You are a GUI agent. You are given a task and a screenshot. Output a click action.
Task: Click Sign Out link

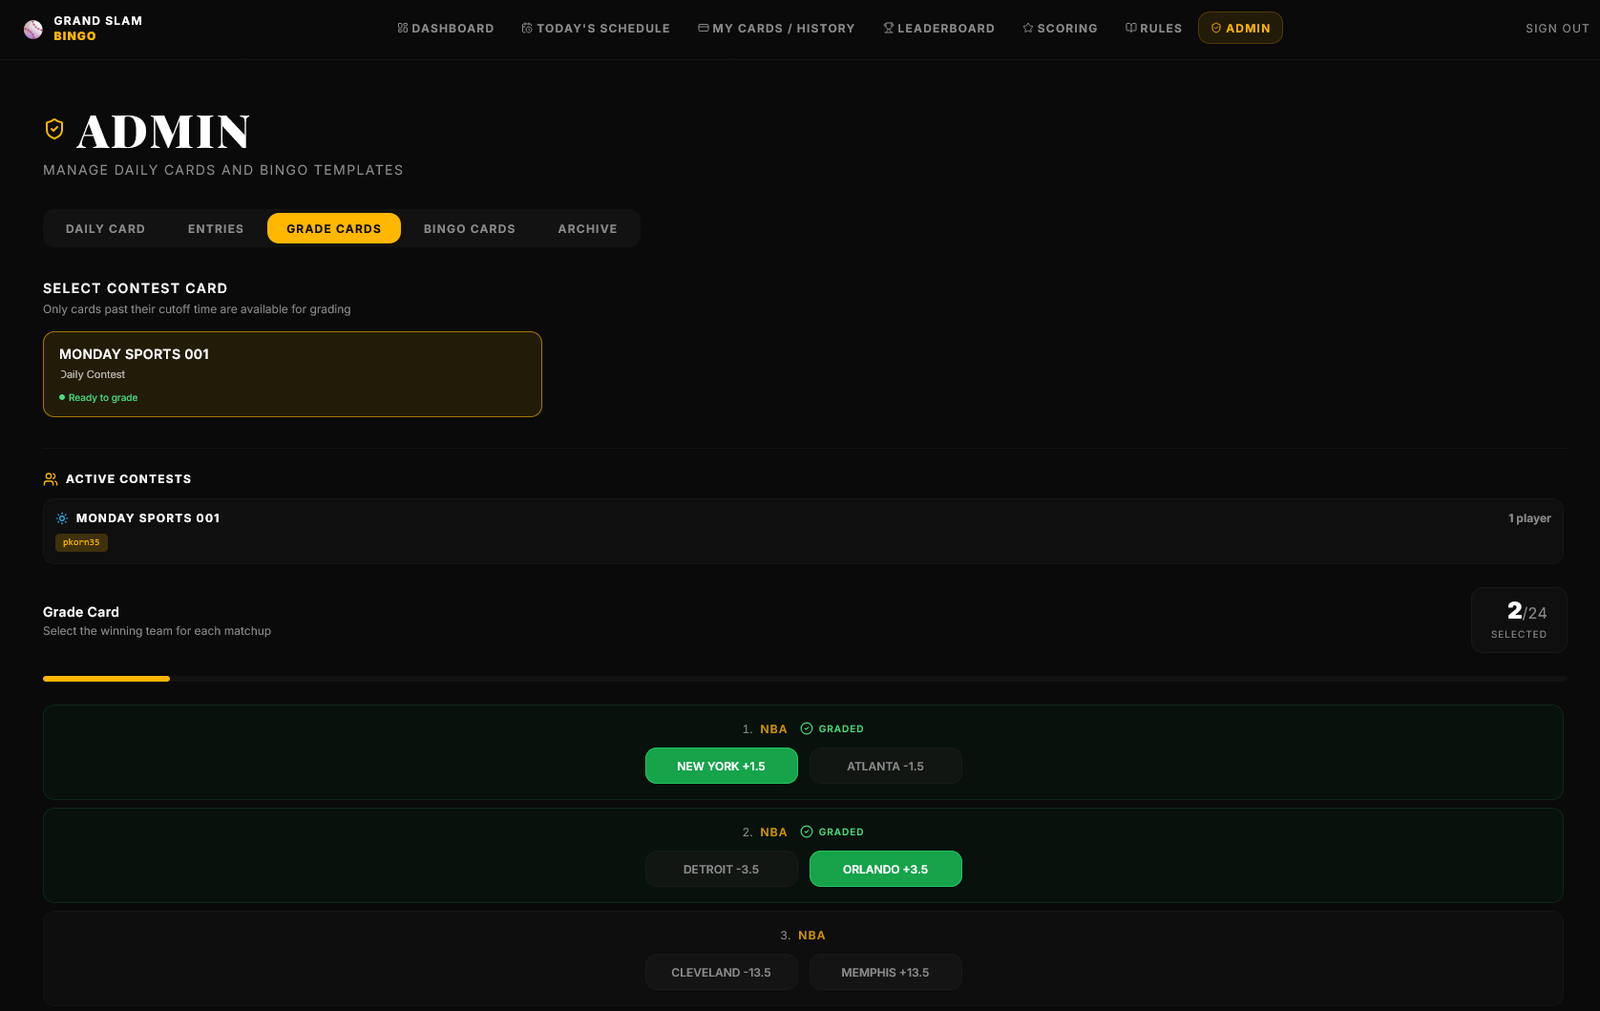[1556, 29]
